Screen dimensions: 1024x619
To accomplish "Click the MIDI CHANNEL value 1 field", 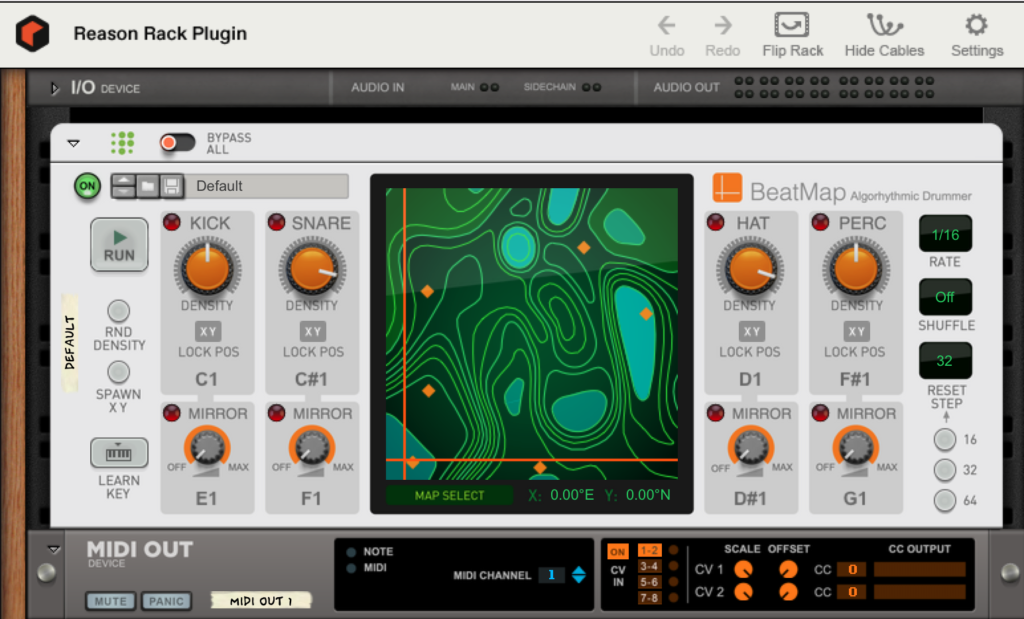I will tap(552, 575).
